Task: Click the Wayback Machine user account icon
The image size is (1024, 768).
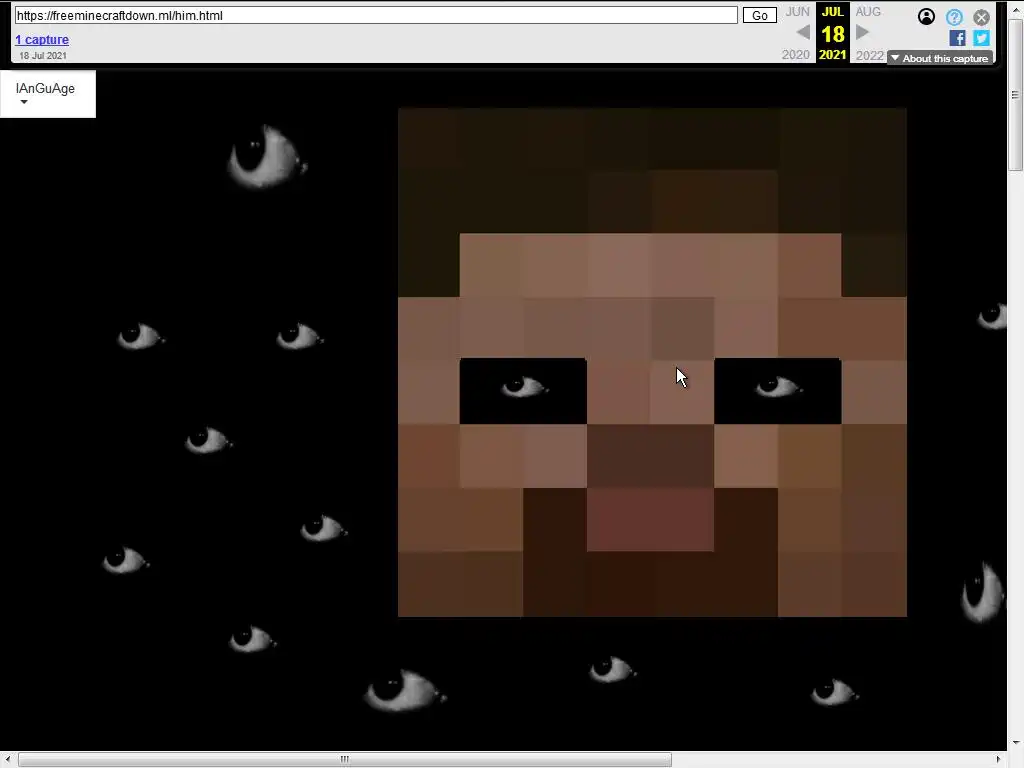Action: (x=926, y=16)
